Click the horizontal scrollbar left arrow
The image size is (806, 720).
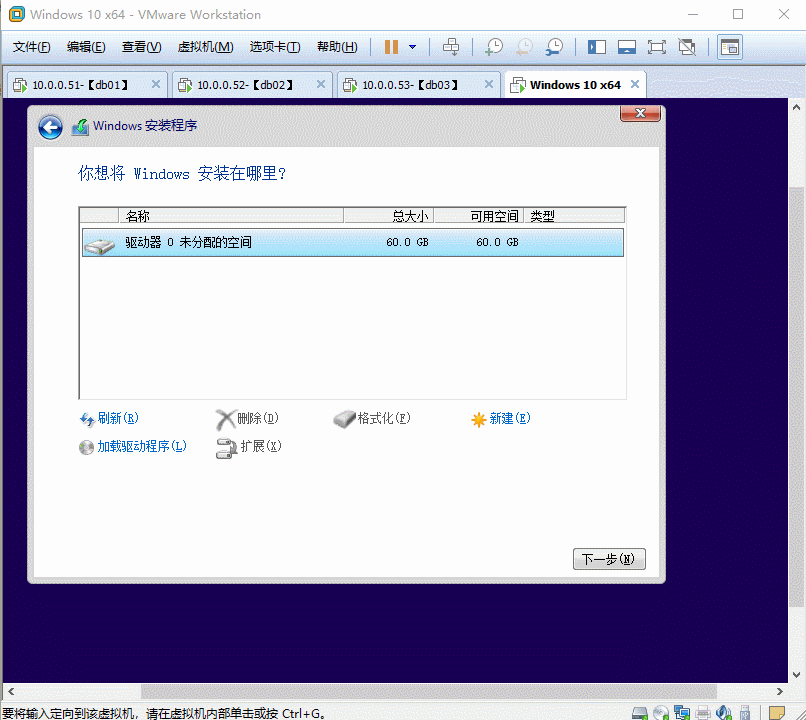11,692
